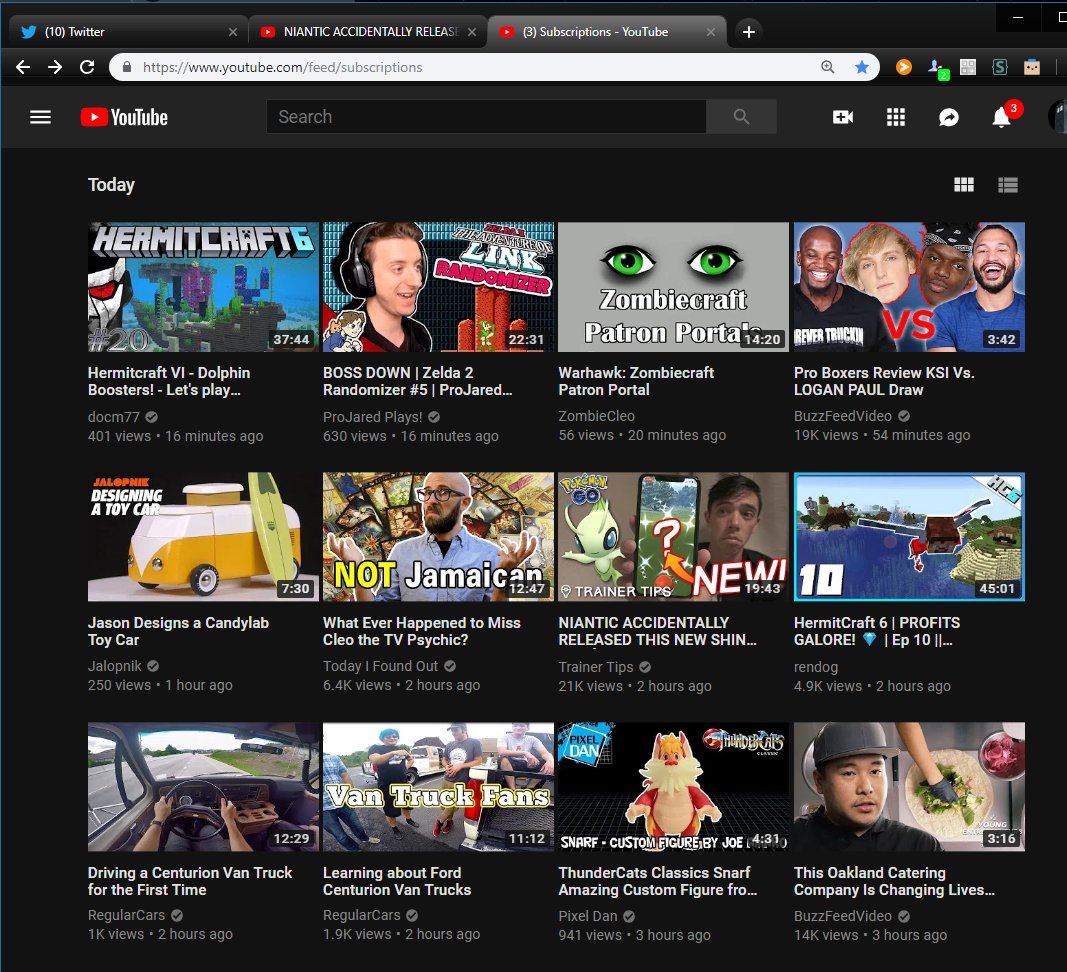Open the Designing a Toy Car thumbnail
The image size is (1067, 972).
[203, 536]
